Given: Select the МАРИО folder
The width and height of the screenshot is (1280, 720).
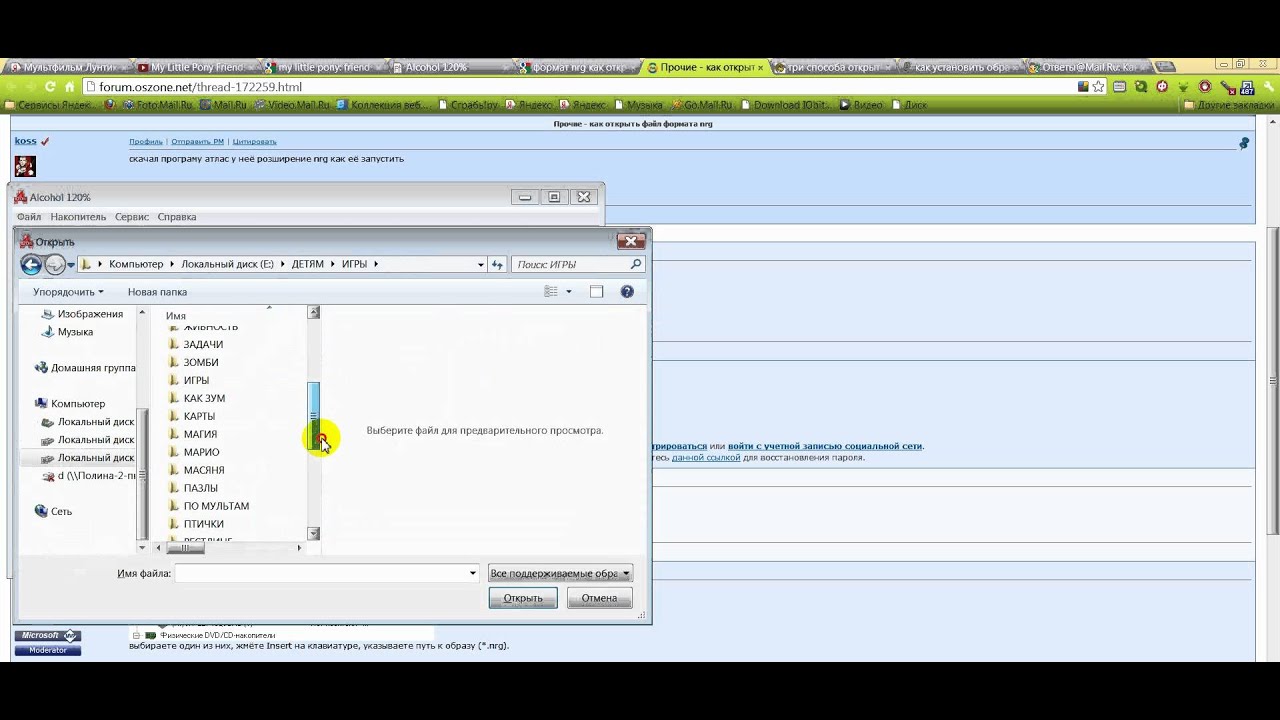Looking at the screenshot, I should click(x=193, y=453).
